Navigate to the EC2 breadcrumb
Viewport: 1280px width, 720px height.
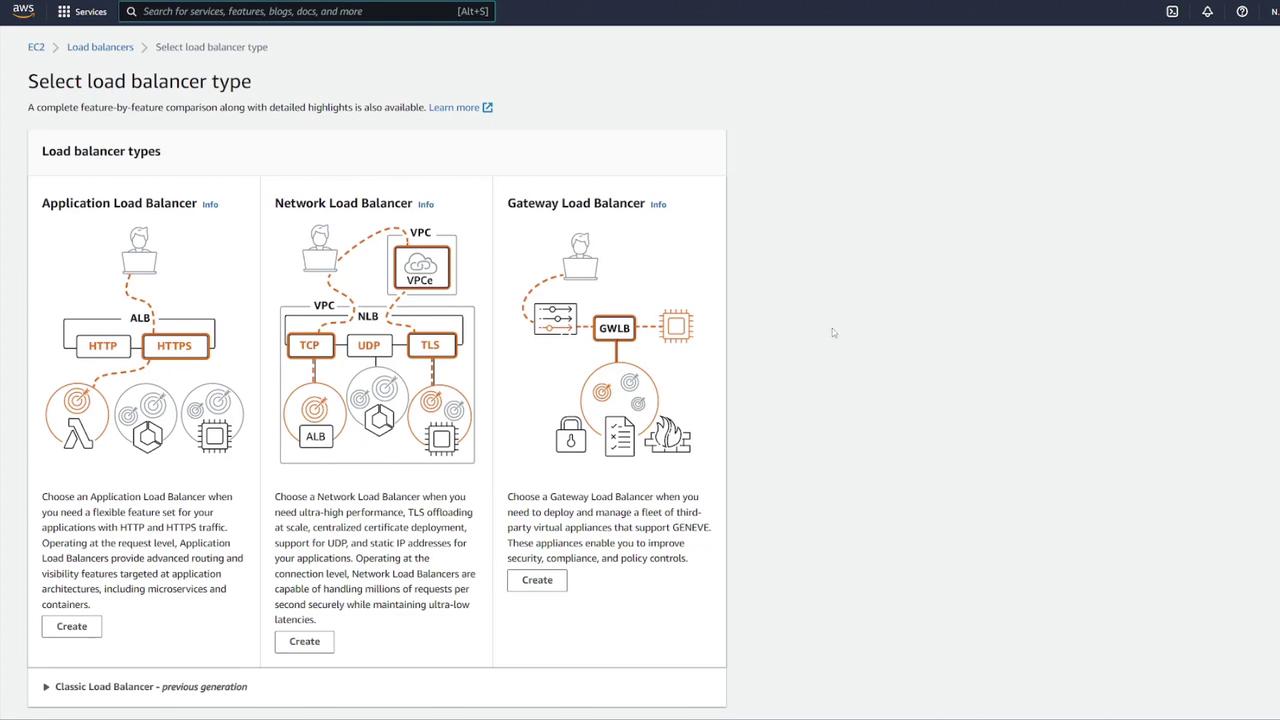[36, 47]
